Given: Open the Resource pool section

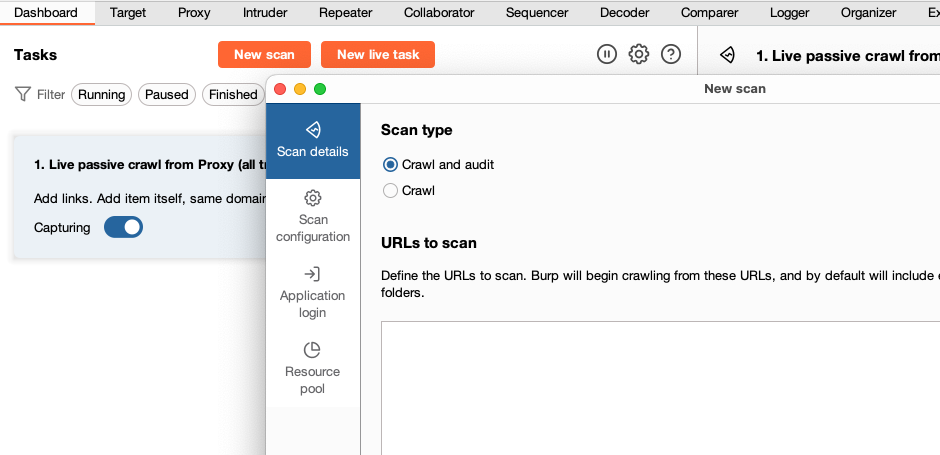Looking at the screenshot, I should coord(313,368).
